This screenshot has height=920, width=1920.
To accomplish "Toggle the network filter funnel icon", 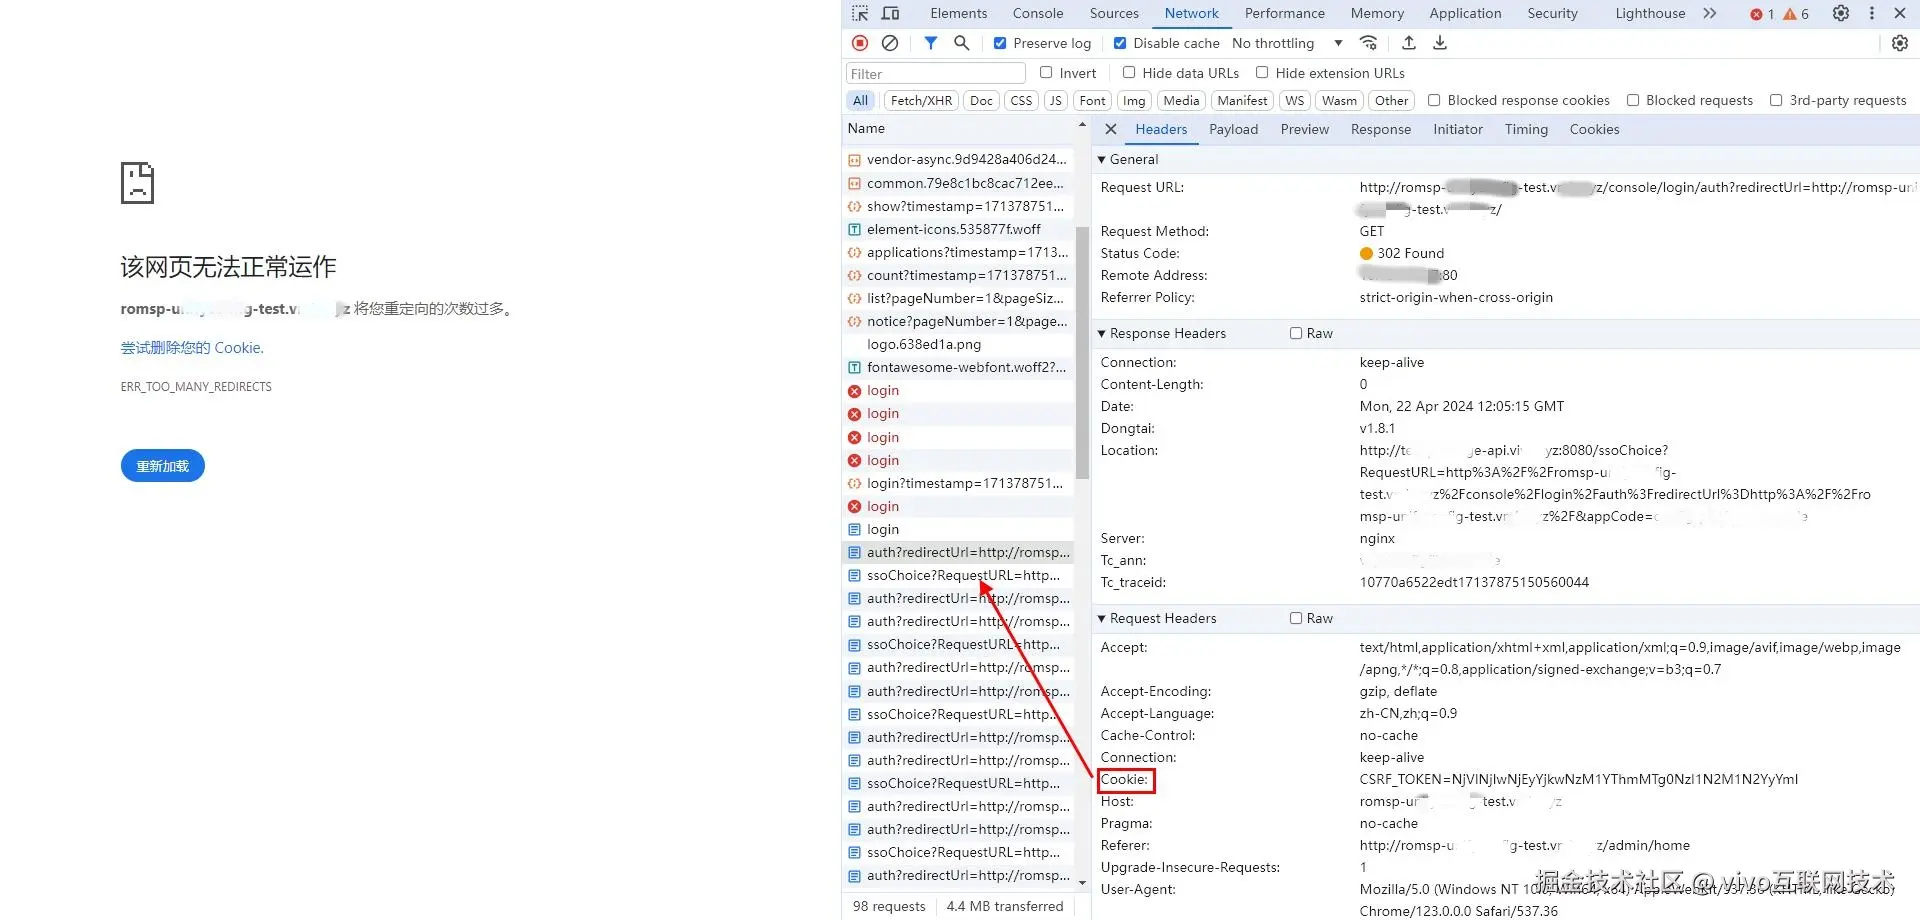I will (x=931, y=43).
